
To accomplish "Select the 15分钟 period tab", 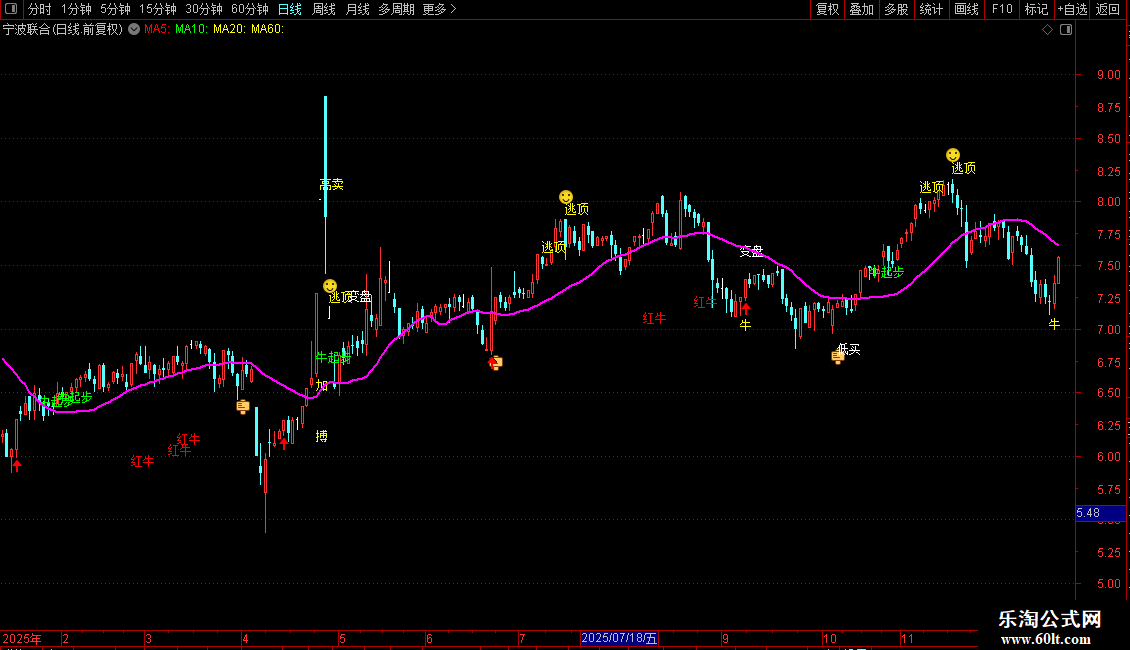I will point(158,9).
